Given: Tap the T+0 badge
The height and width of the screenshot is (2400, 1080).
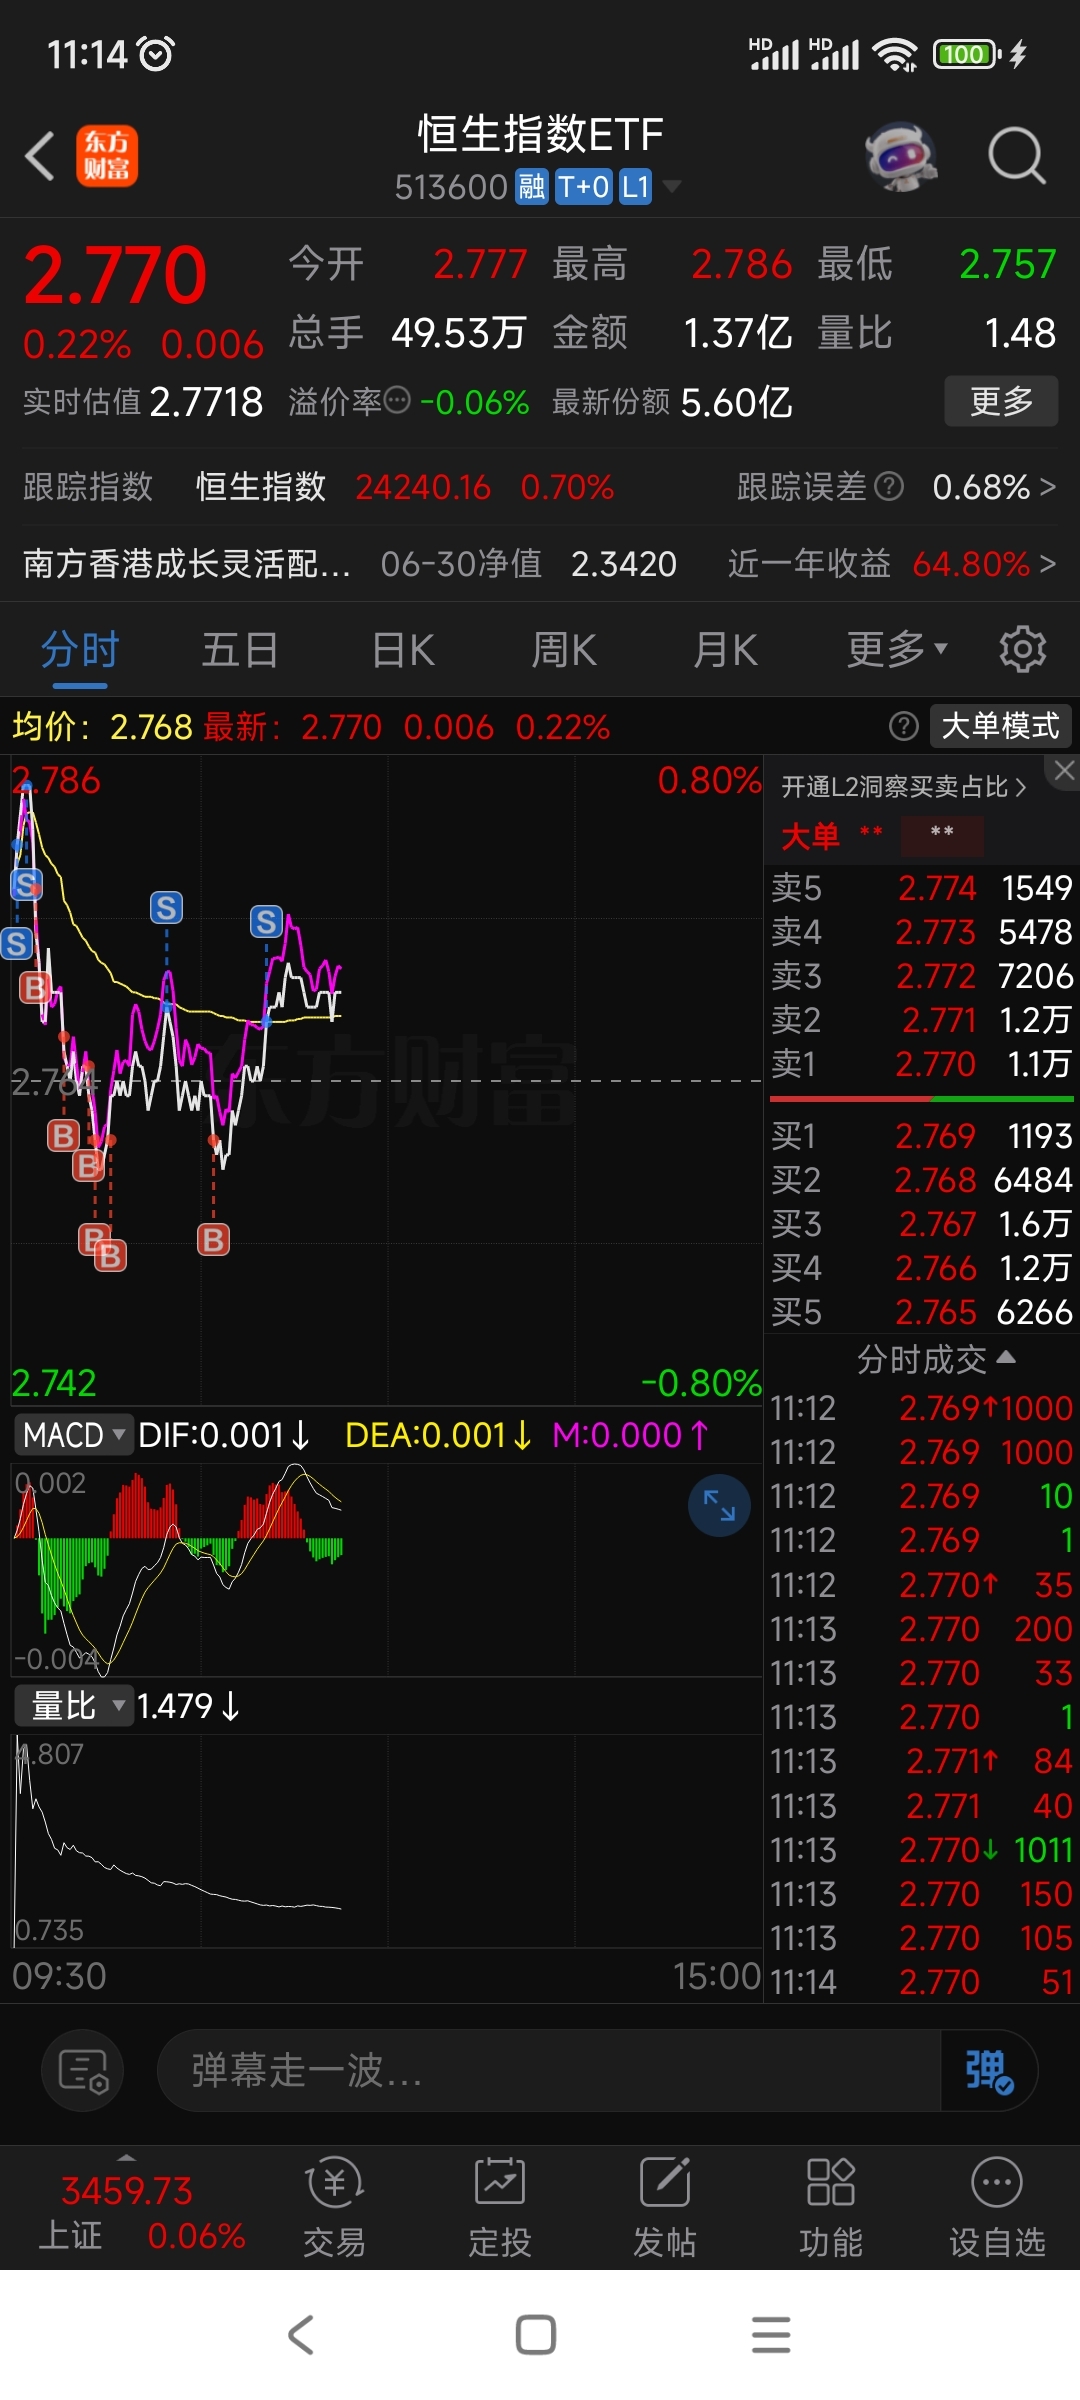Looking at the screenshot, I should (x=583, y=187).
